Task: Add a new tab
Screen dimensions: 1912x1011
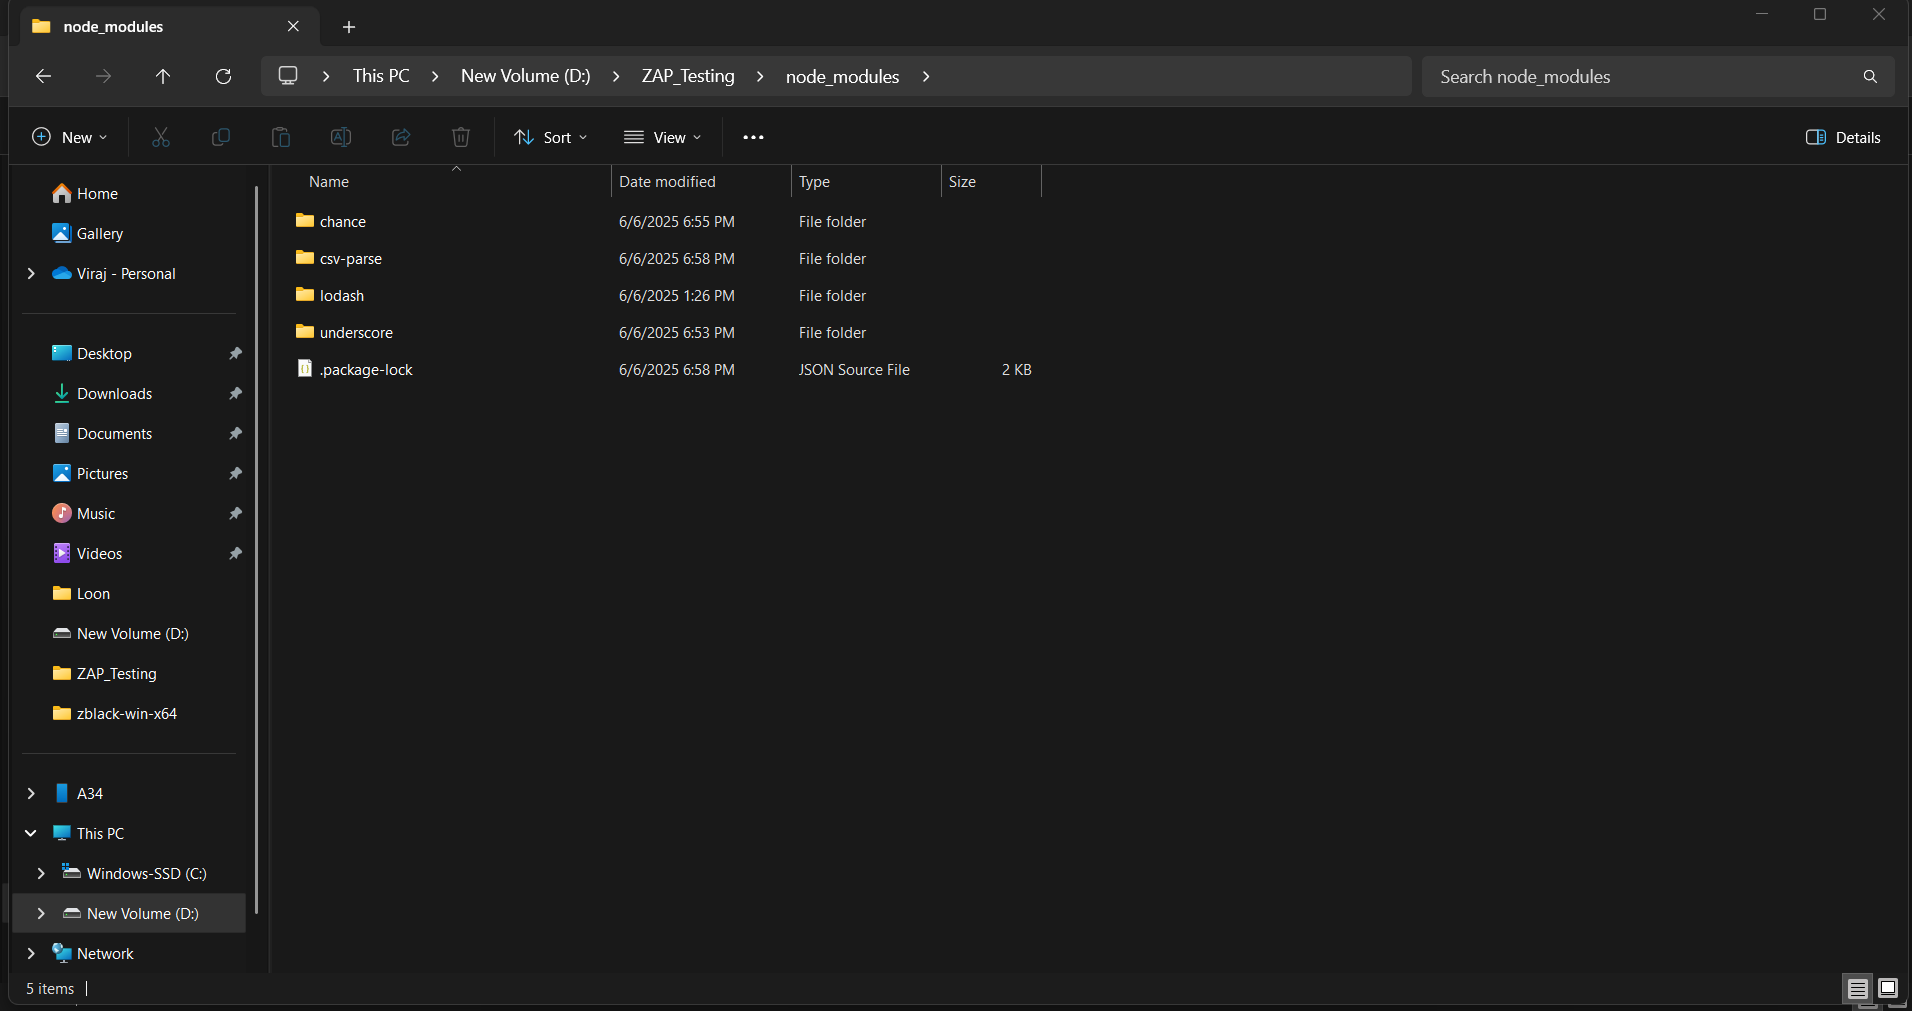Action: tap(349, 27)
